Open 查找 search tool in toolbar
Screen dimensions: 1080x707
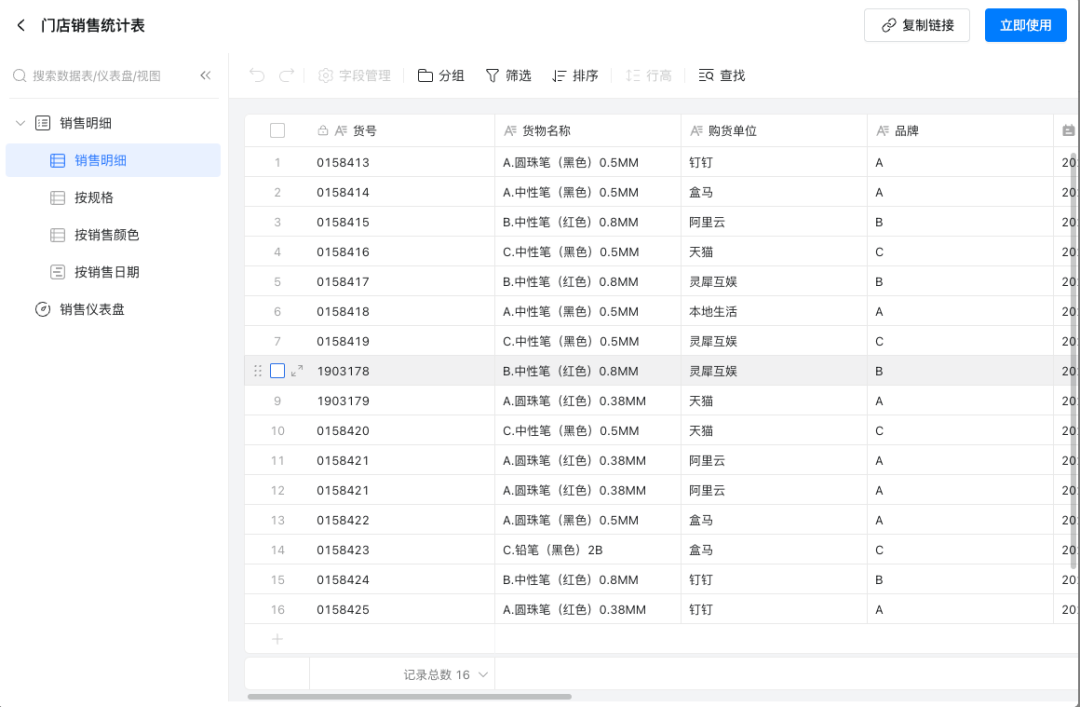tap(721, 76)
